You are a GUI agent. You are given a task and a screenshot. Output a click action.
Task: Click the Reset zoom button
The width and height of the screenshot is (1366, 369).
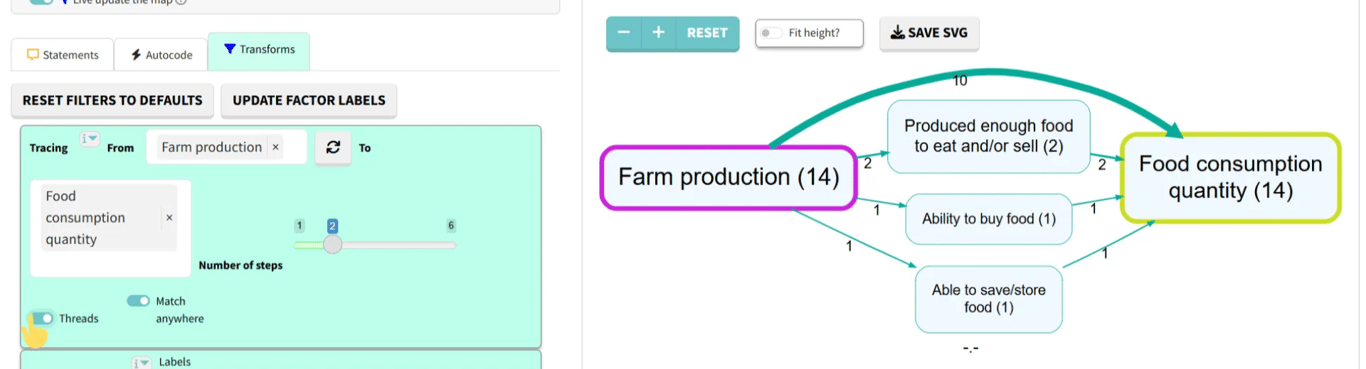[x=707, y=33]
